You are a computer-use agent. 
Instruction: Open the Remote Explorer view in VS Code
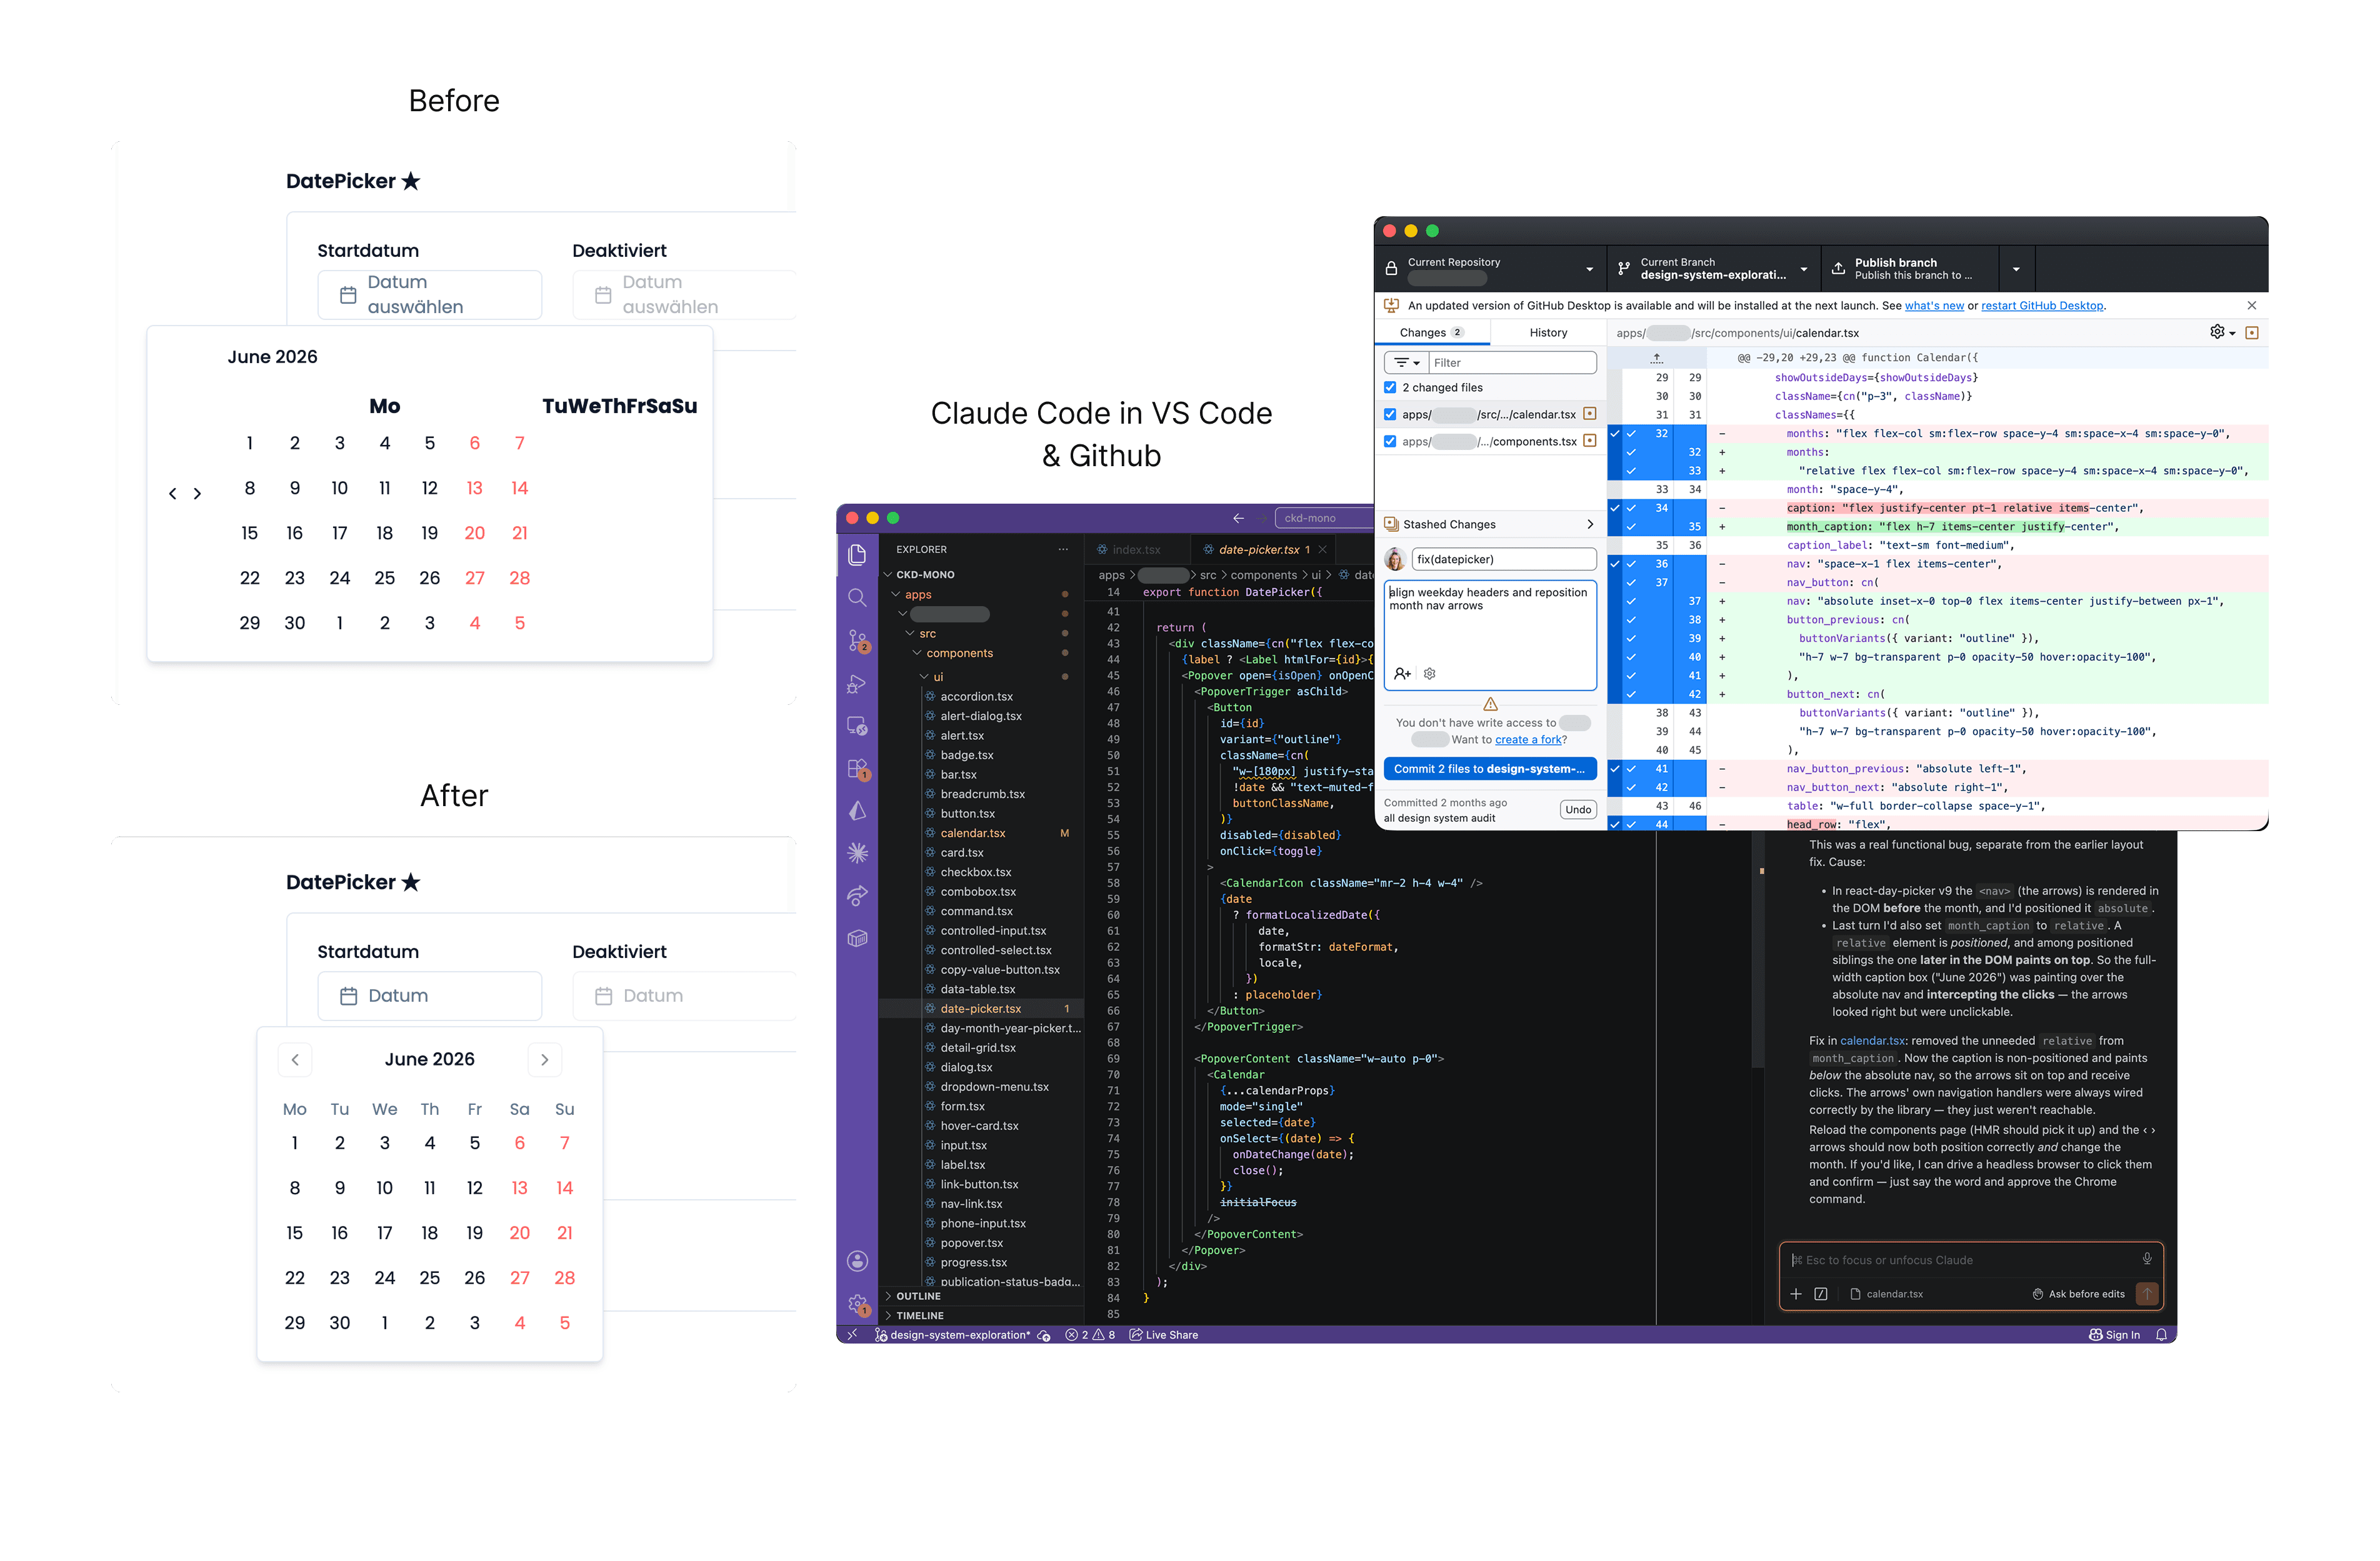[857, 726]
